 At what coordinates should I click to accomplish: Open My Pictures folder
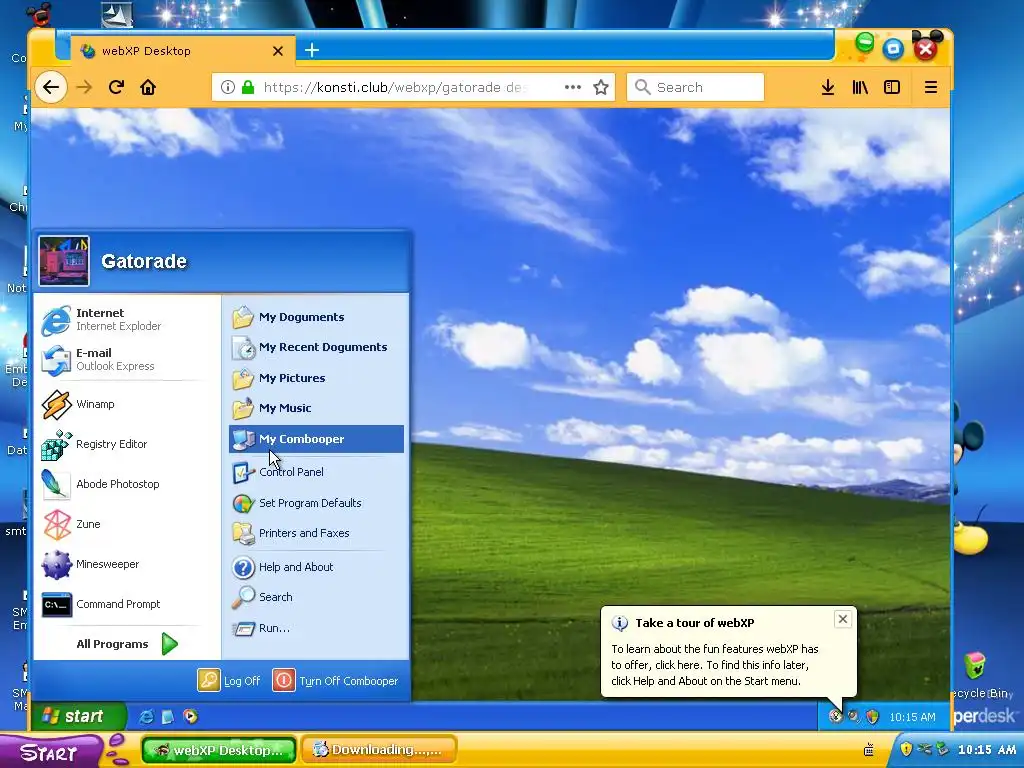(316, 378)
